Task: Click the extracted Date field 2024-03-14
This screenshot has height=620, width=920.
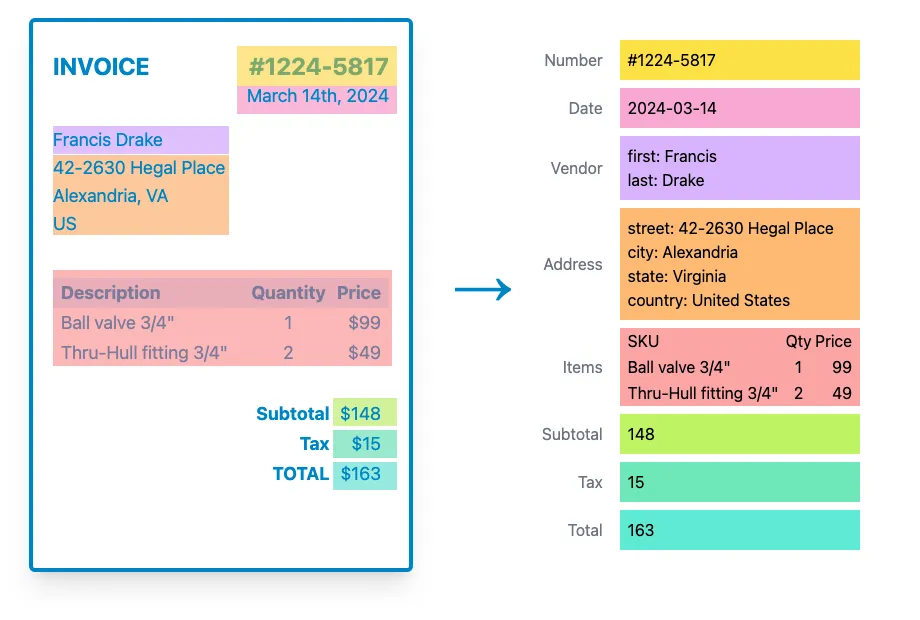Action: coord(739,108)
